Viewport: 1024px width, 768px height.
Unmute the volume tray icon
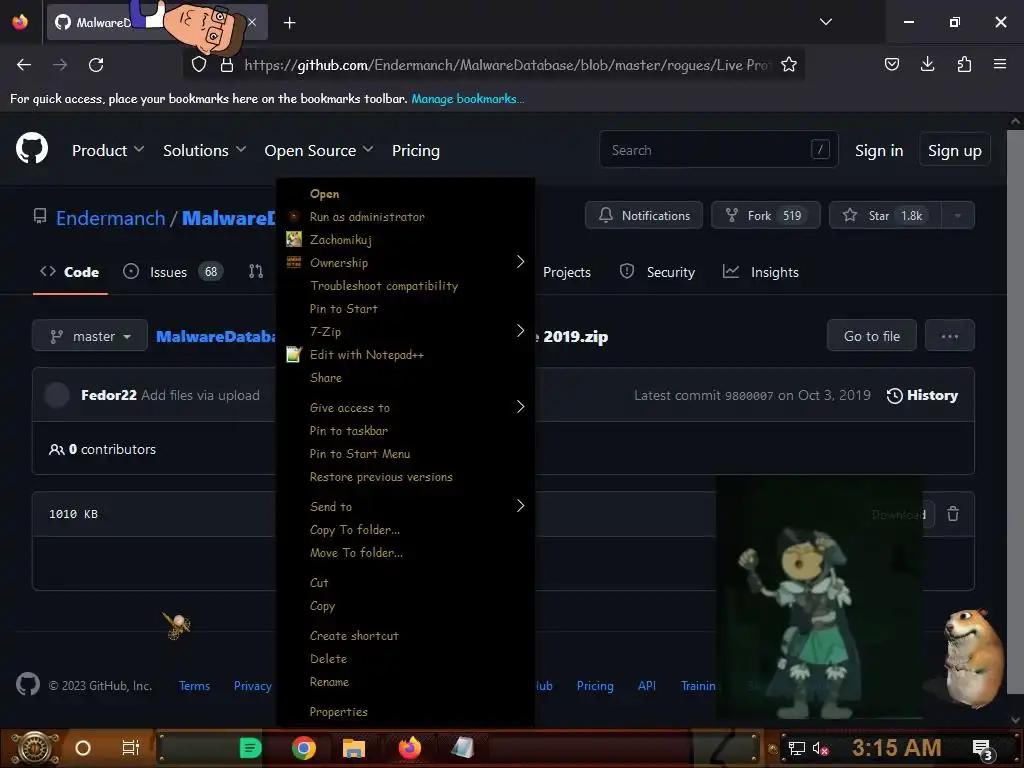pos(820,748)
